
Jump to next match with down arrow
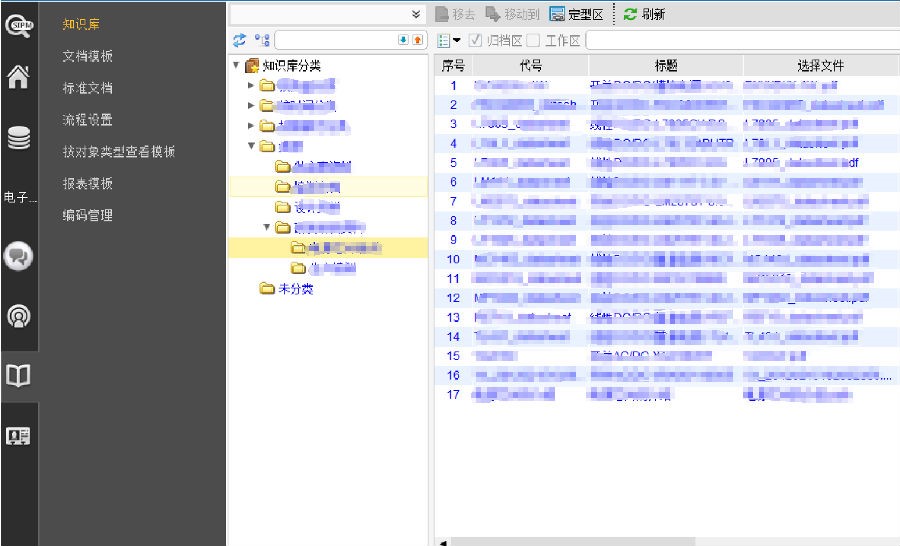pyautogui.click(x=403, y=40)
